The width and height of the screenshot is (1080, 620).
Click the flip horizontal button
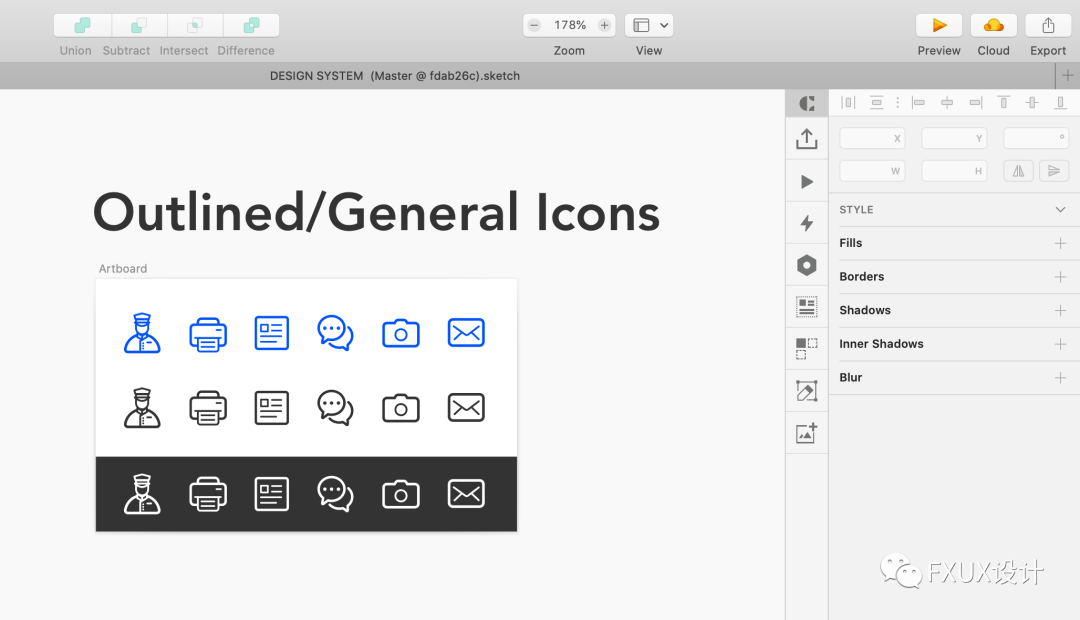[1018, 171]
